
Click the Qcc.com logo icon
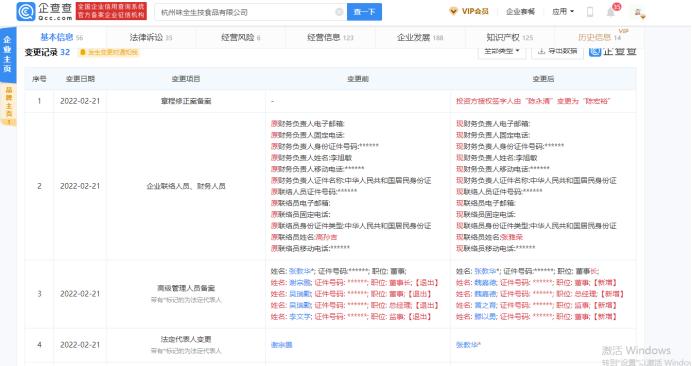(x=25, y=11)
